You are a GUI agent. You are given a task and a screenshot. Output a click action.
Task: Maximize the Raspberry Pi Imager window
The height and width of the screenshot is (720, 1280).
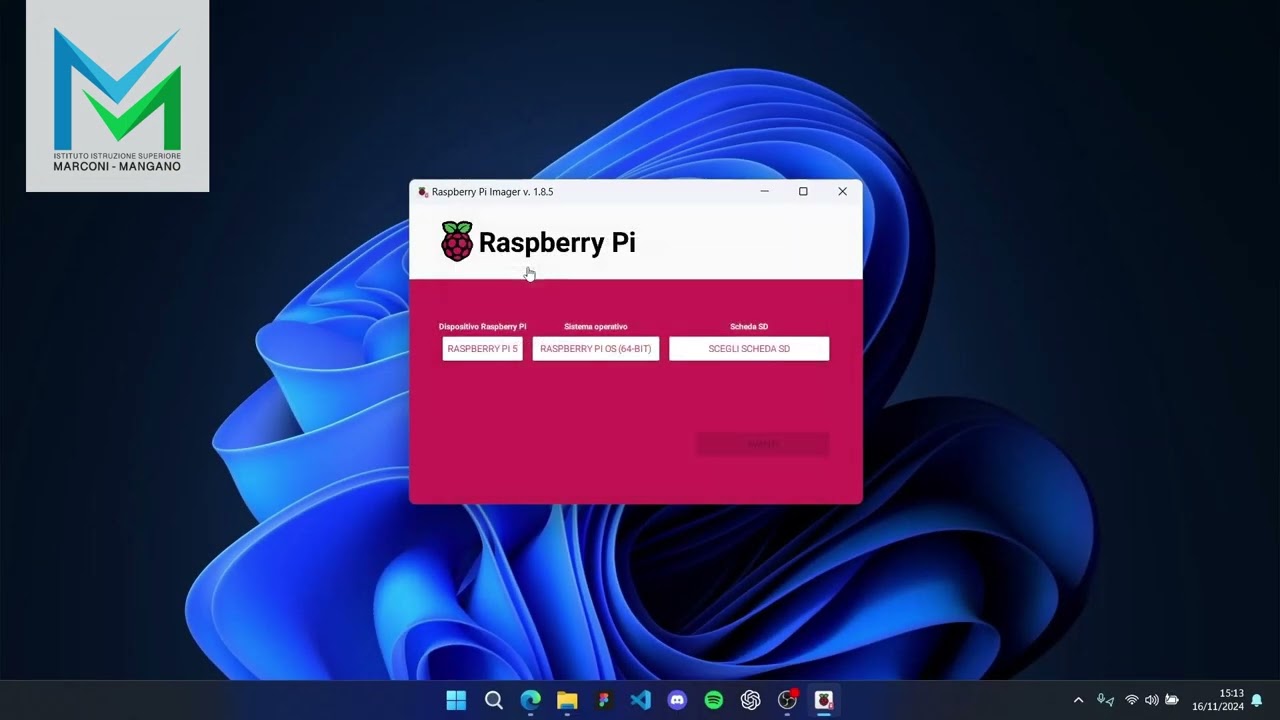[803, 191]
